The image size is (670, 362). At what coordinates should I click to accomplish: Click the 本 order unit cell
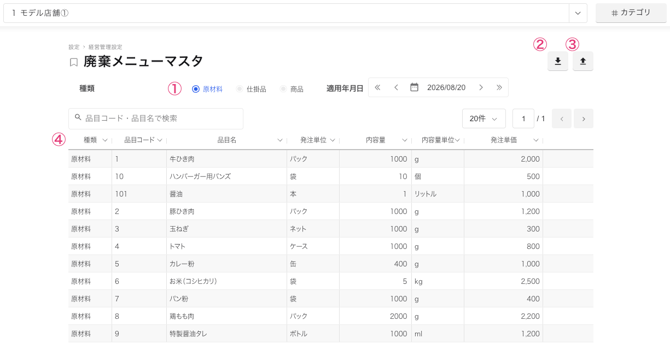(313, 194)
